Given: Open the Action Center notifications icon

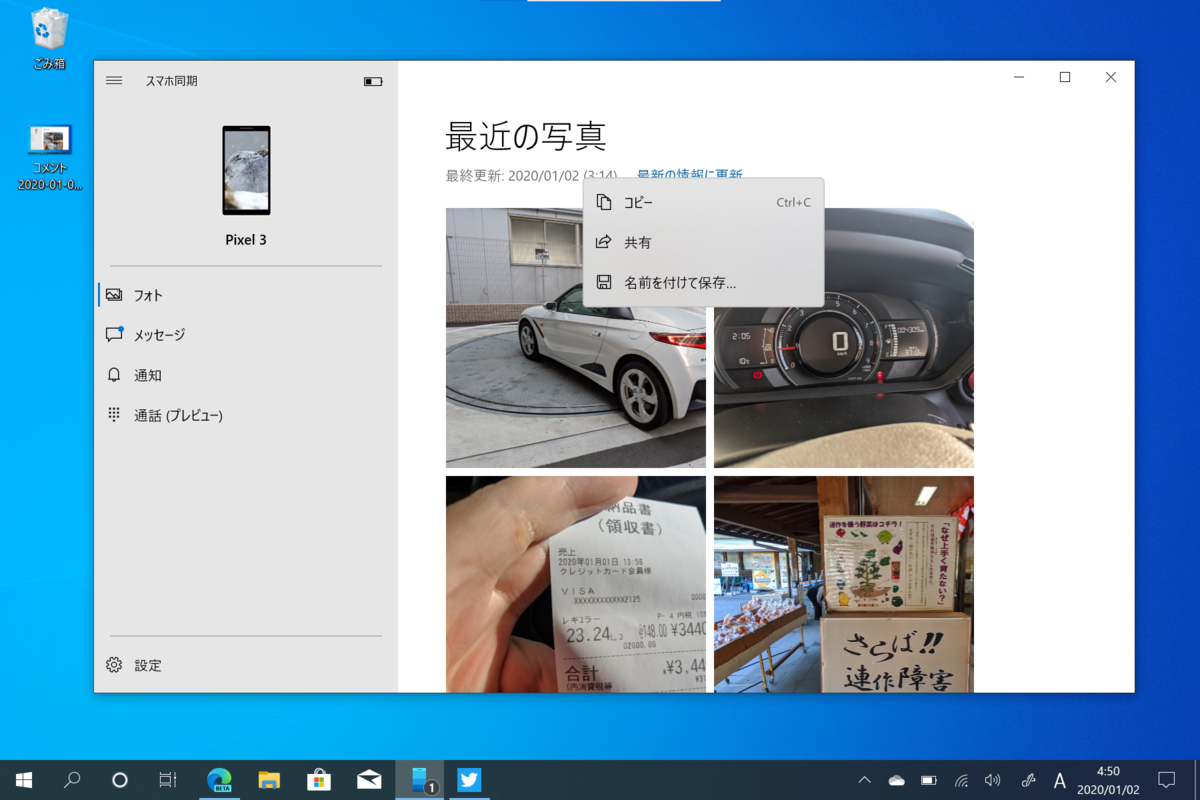Looking at the screenshot, I should coord(1166,780).
